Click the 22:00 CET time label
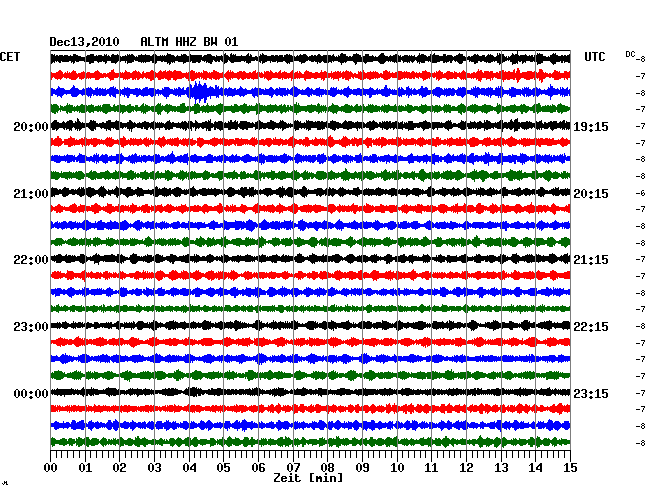This screenshot has height=494, width=650. pos(31,260)
